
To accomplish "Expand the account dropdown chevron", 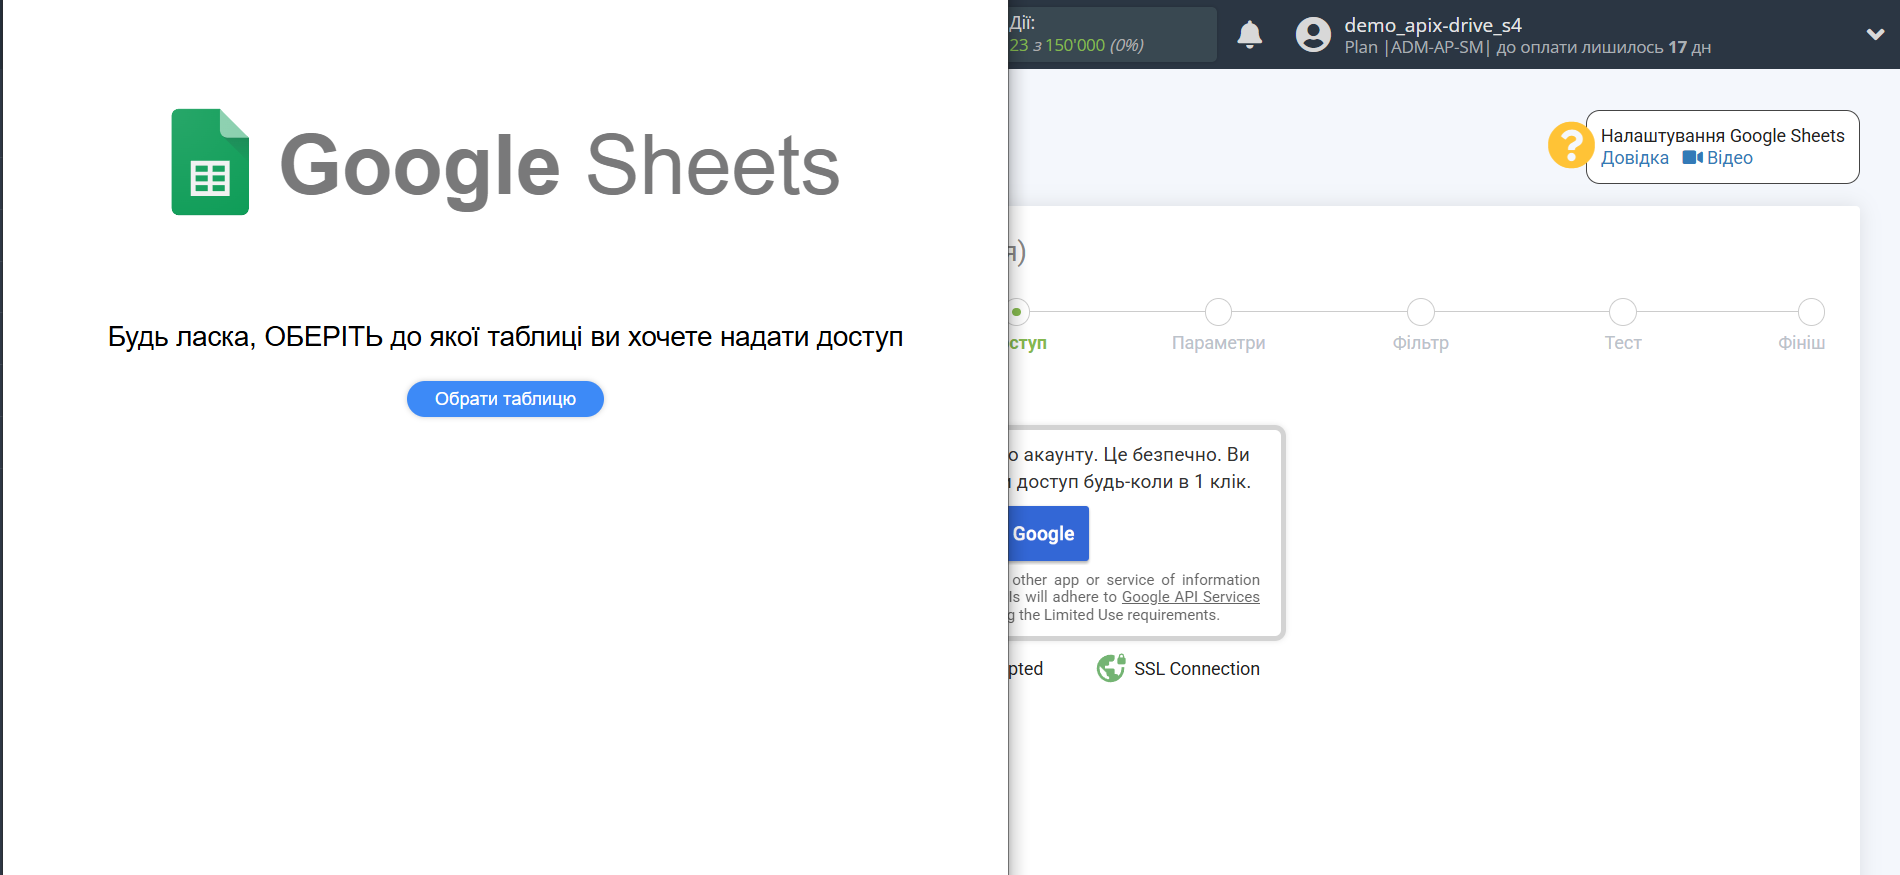I will pyautogui.click(x=1875, y=34).
